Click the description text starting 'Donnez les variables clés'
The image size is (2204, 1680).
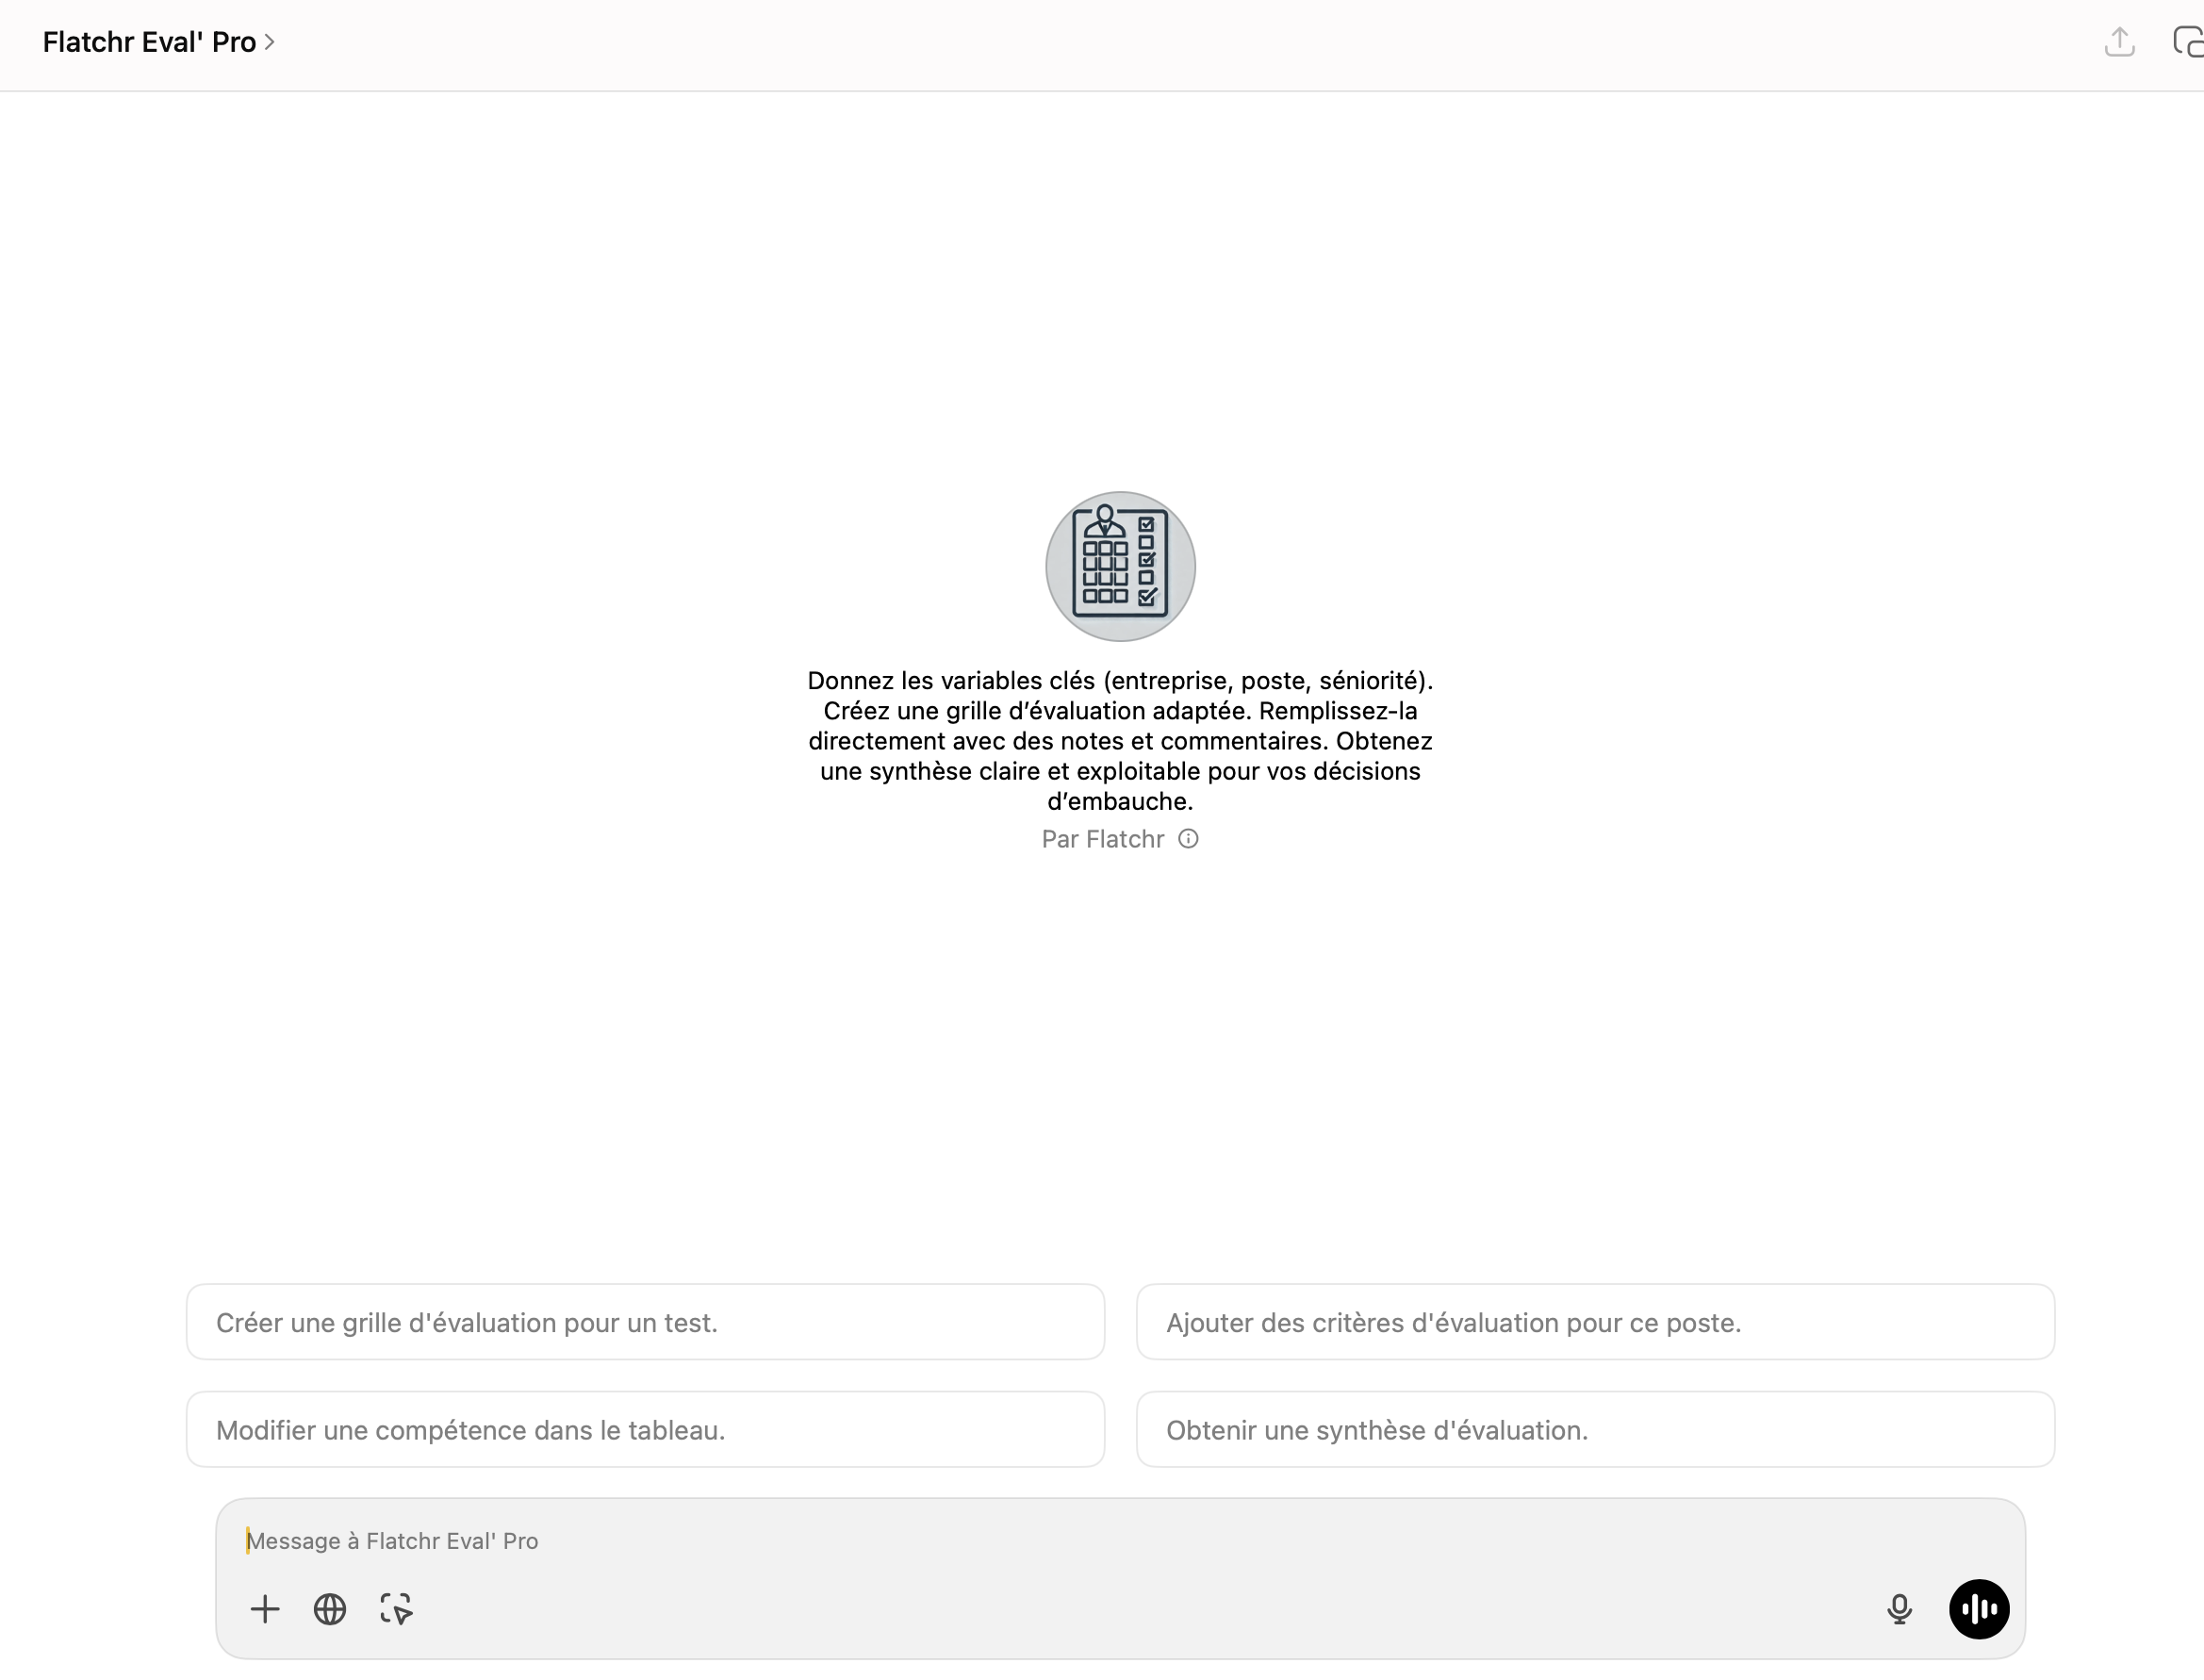(x=1120, y=741)
